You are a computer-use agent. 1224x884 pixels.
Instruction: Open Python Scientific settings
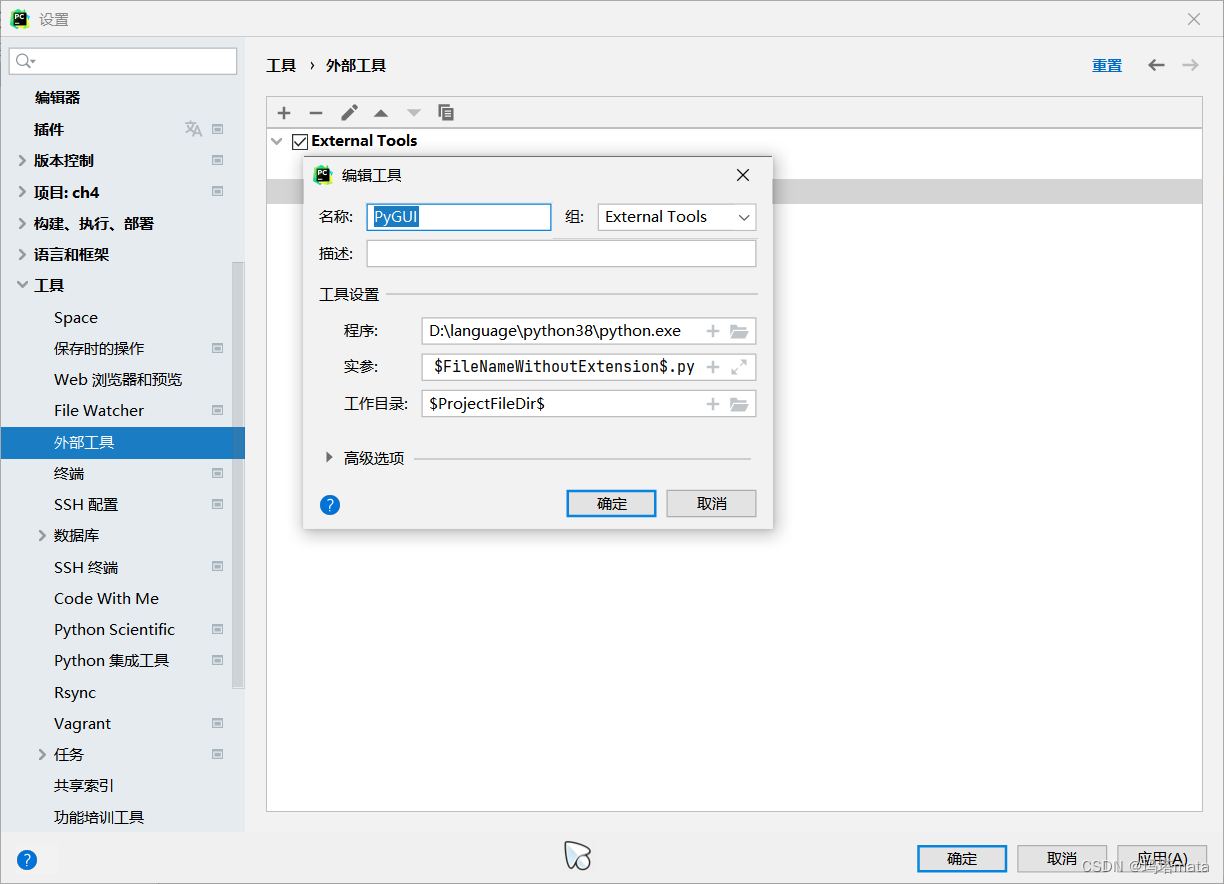point(114,629)
